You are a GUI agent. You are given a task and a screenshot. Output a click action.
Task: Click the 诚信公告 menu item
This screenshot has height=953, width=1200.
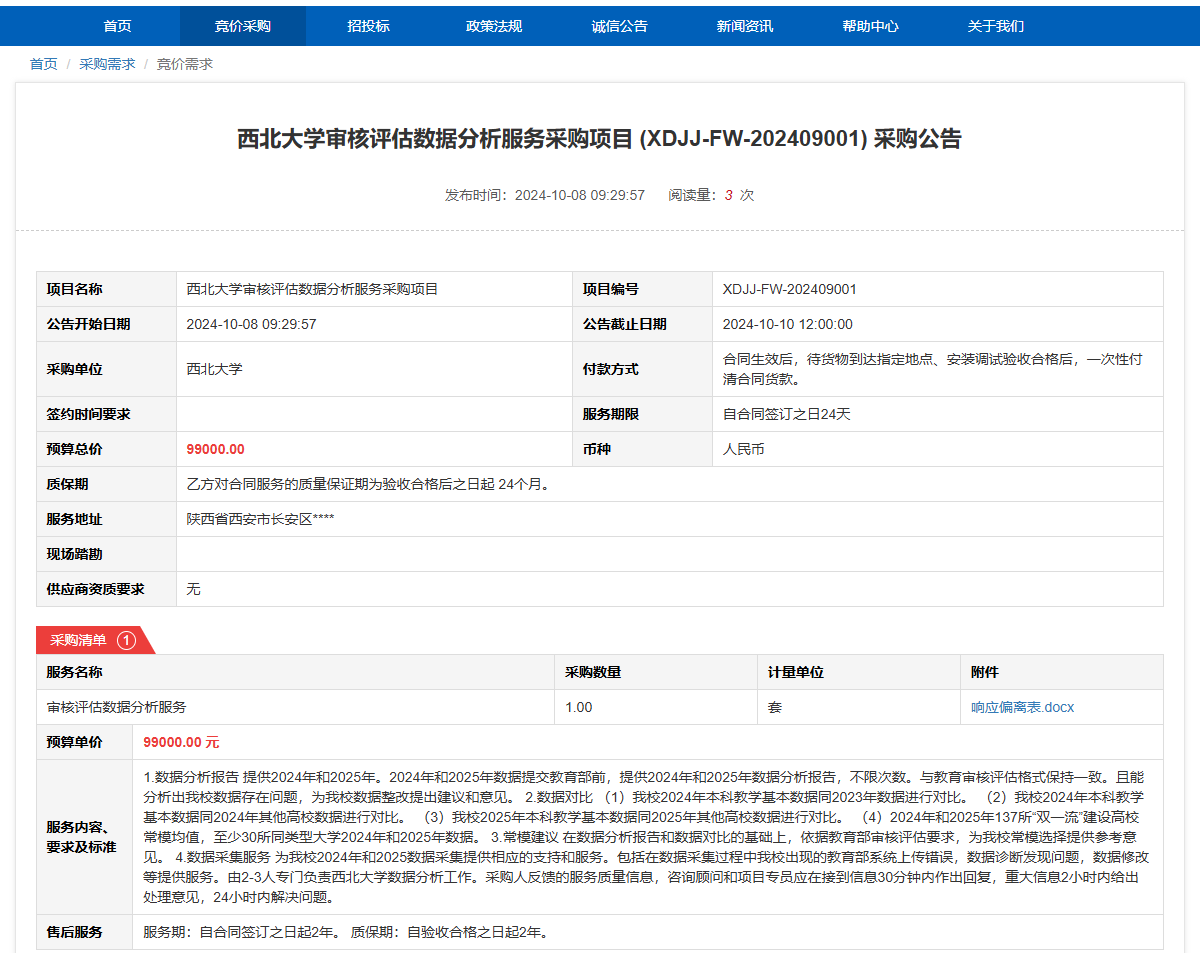point(619,26)
